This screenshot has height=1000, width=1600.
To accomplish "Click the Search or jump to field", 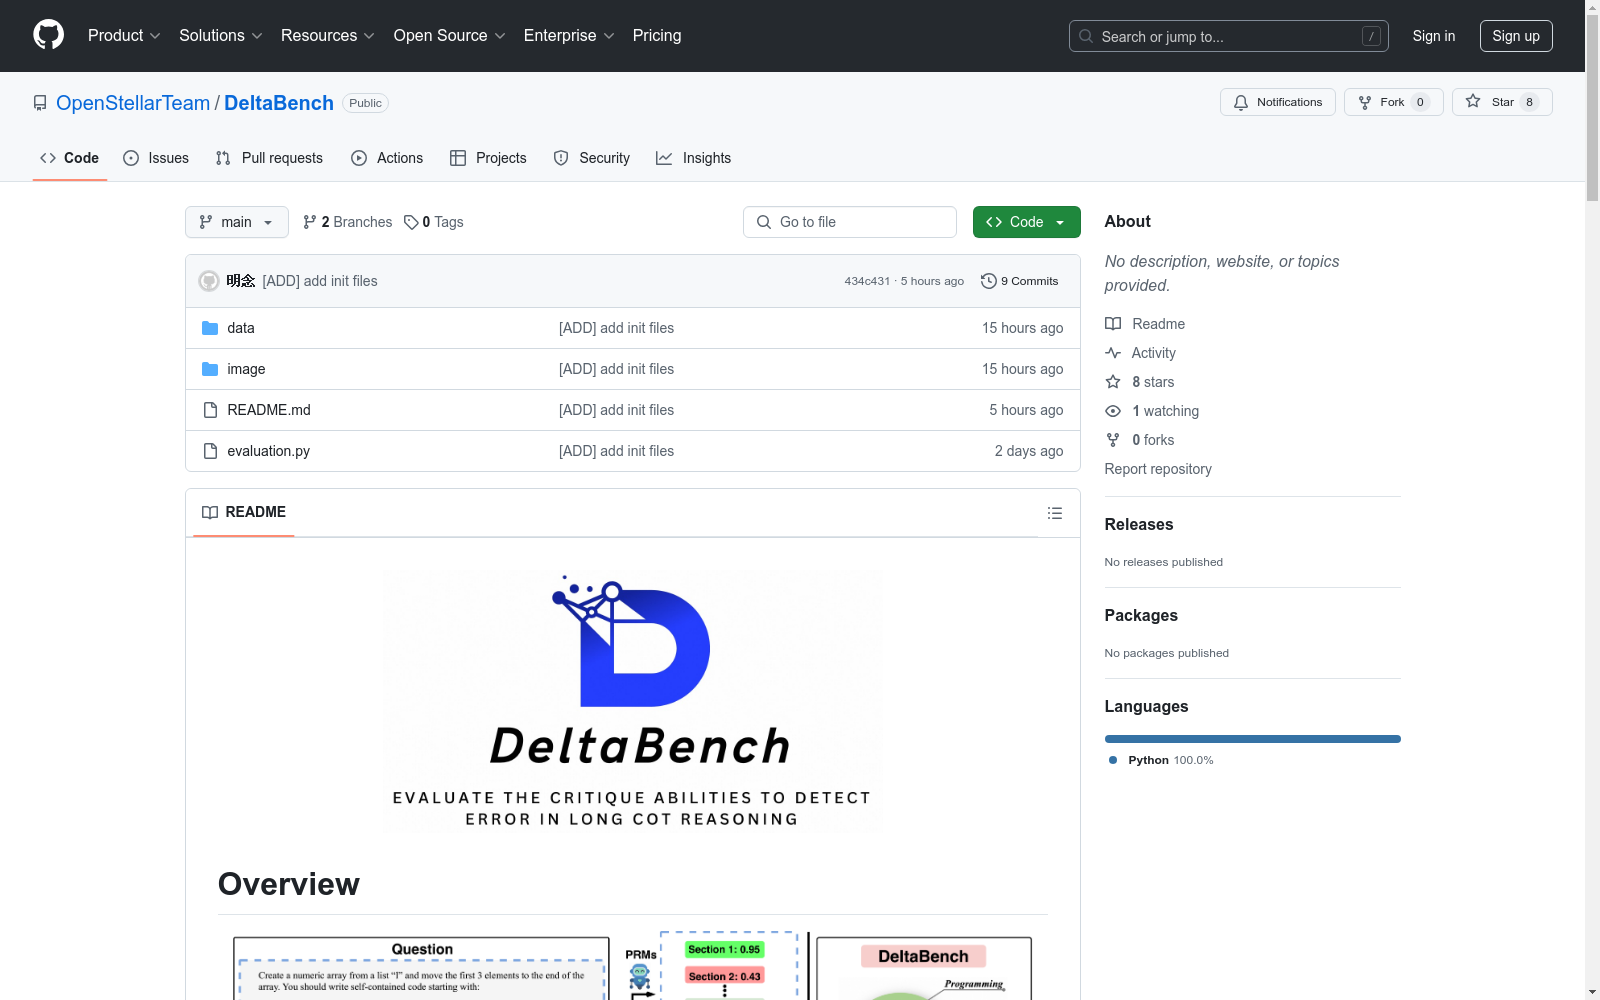I will coord(1229,36).
